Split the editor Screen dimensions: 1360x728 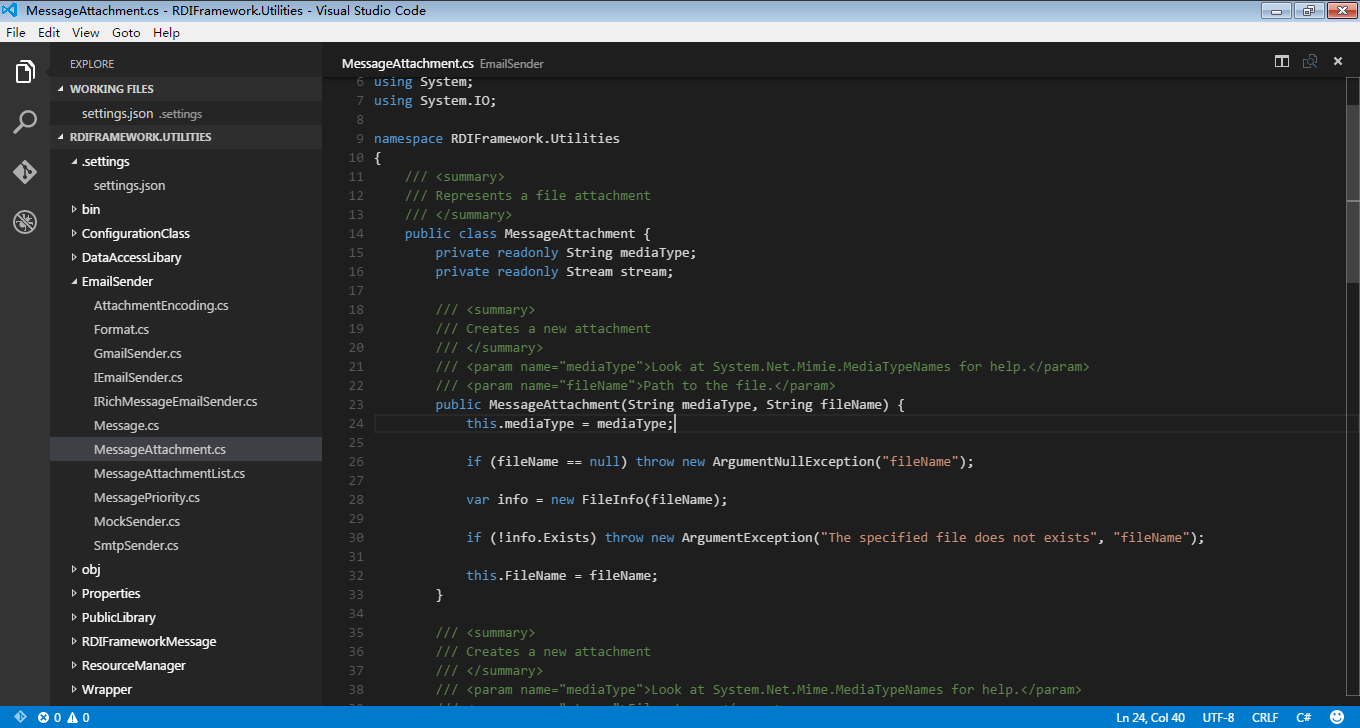point(1282,62)
